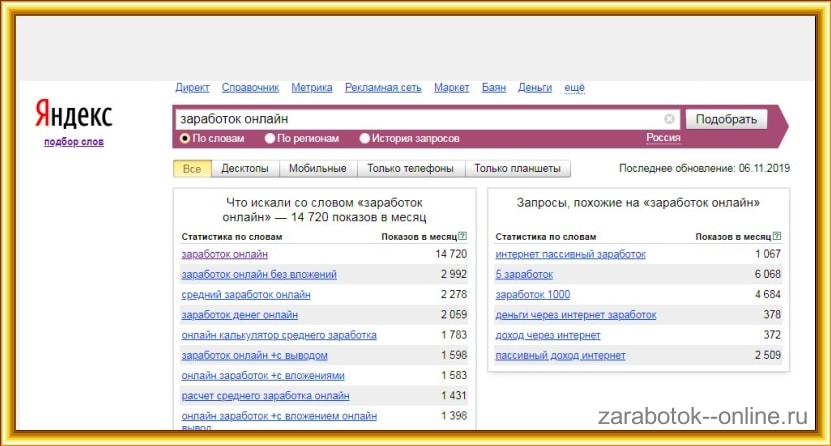Click the Яндекс logo

pos(73,114)
